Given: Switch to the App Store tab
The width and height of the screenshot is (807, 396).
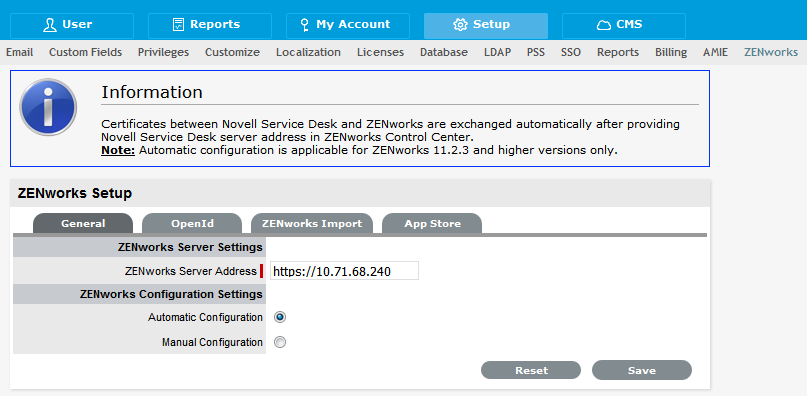Looking at the screenshot, I should click(x=432, y=223).
